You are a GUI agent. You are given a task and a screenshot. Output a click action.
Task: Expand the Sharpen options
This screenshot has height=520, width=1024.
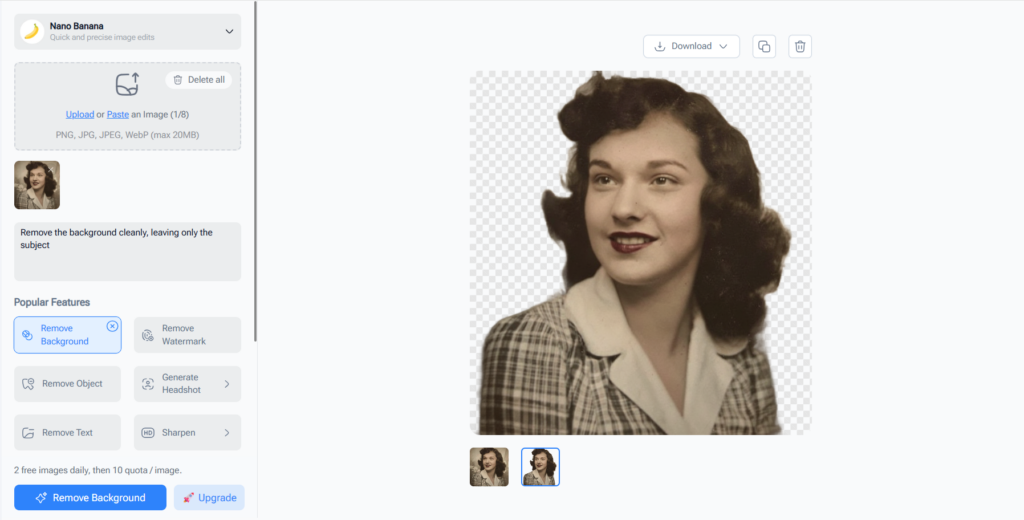point(226,433)
